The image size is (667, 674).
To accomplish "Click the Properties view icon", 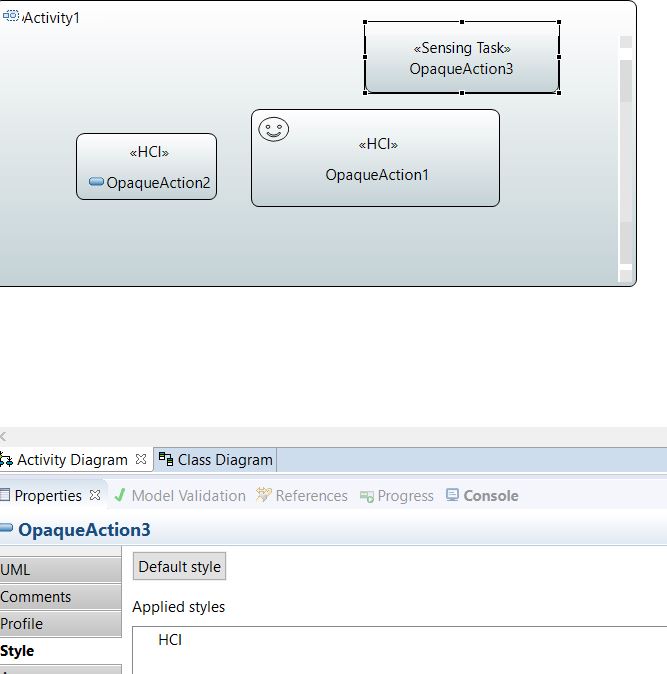I will click(5, 495).
